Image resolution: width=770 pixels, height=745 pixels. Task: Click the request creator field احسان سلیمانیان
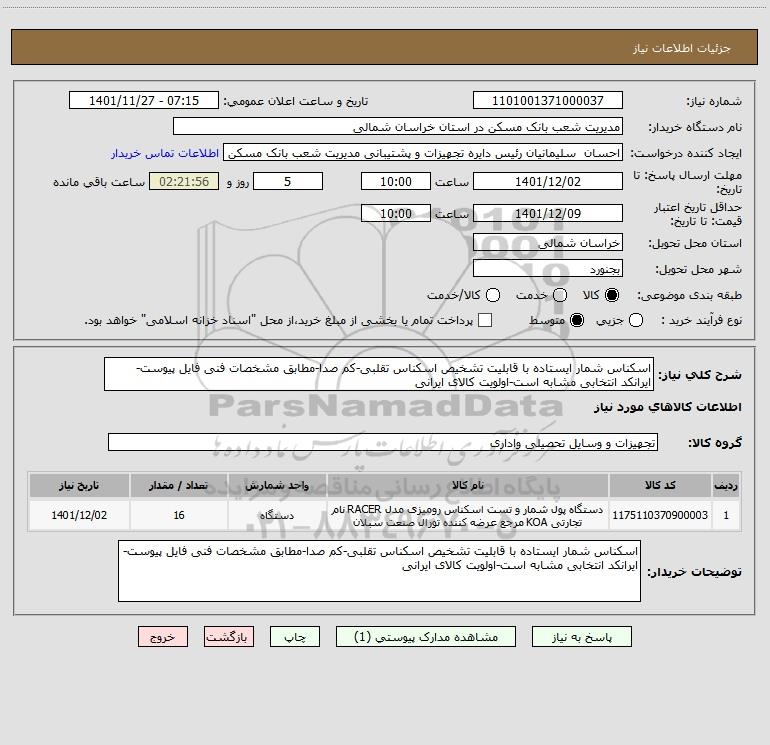tap(423, 152)
